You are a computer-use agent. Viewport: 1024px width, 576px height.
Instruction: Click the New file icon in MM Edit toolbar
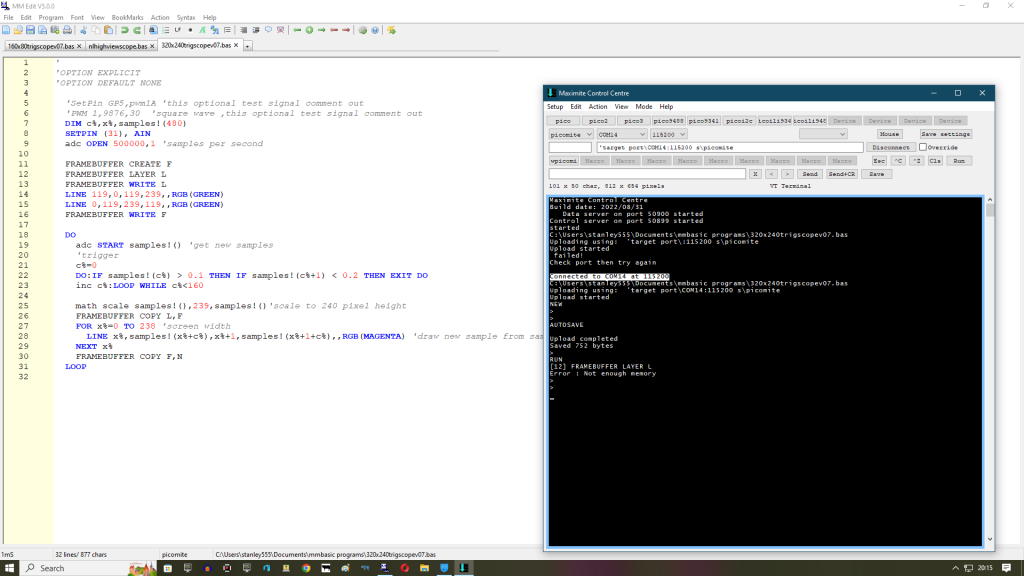[x=6, y=30]
